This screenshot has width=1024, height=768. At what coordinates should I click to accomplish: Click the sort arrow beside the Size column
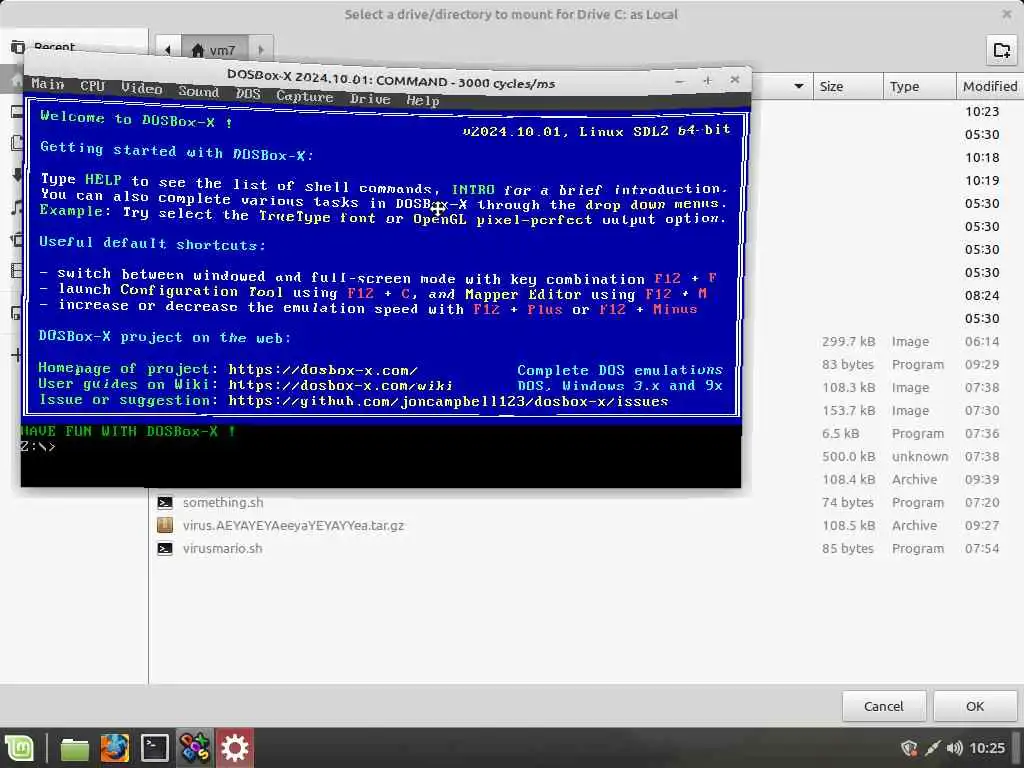(x=799, y=86)
